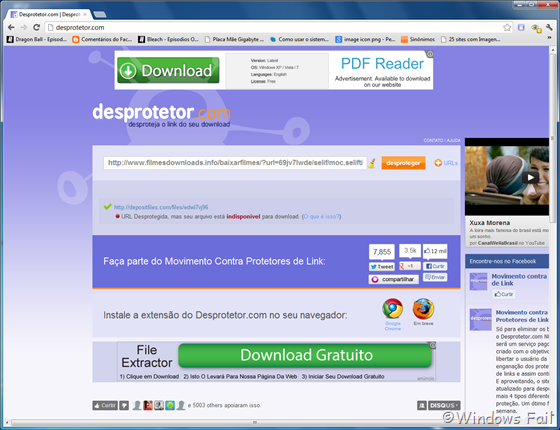Open the Movimento contra de Link Facebook page
Image resolution: width=560 pixels, height=430 pixels.
[x=519, y=280]
